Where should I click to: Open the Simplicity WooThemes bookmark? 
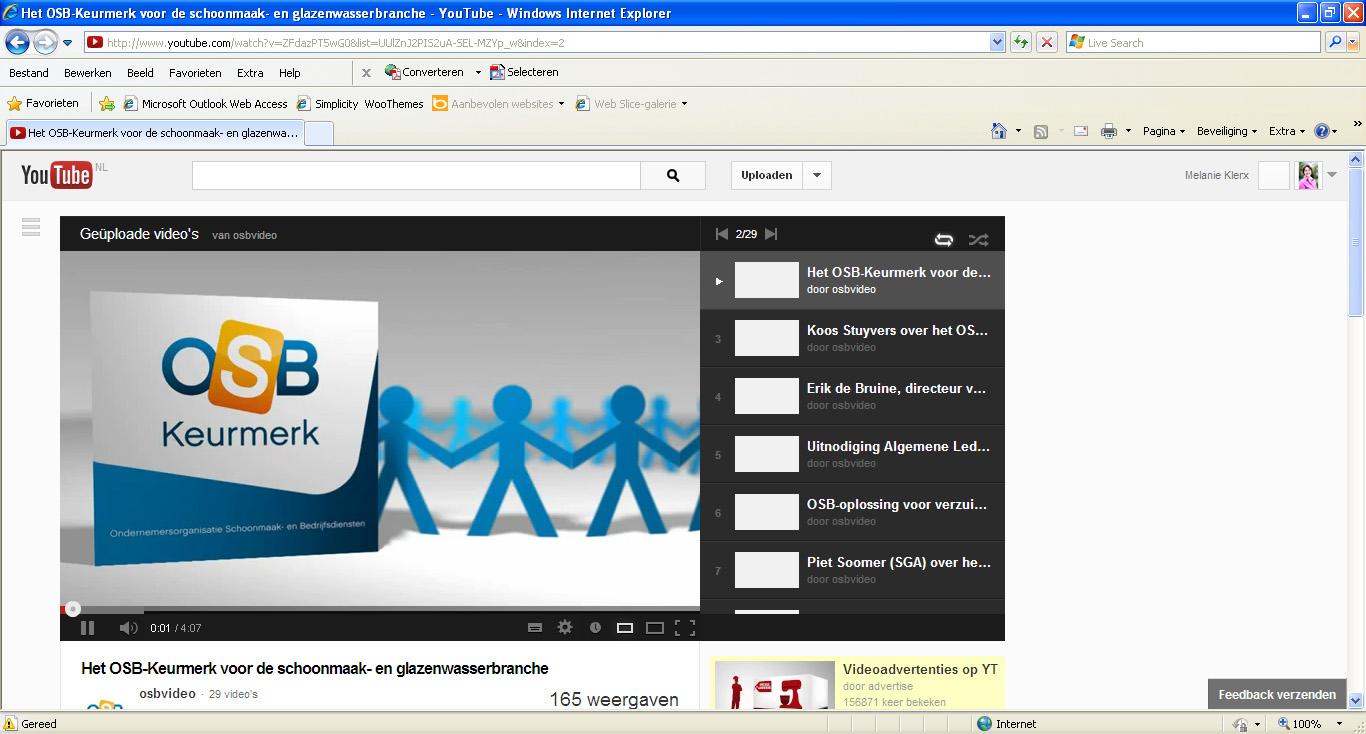359,104
